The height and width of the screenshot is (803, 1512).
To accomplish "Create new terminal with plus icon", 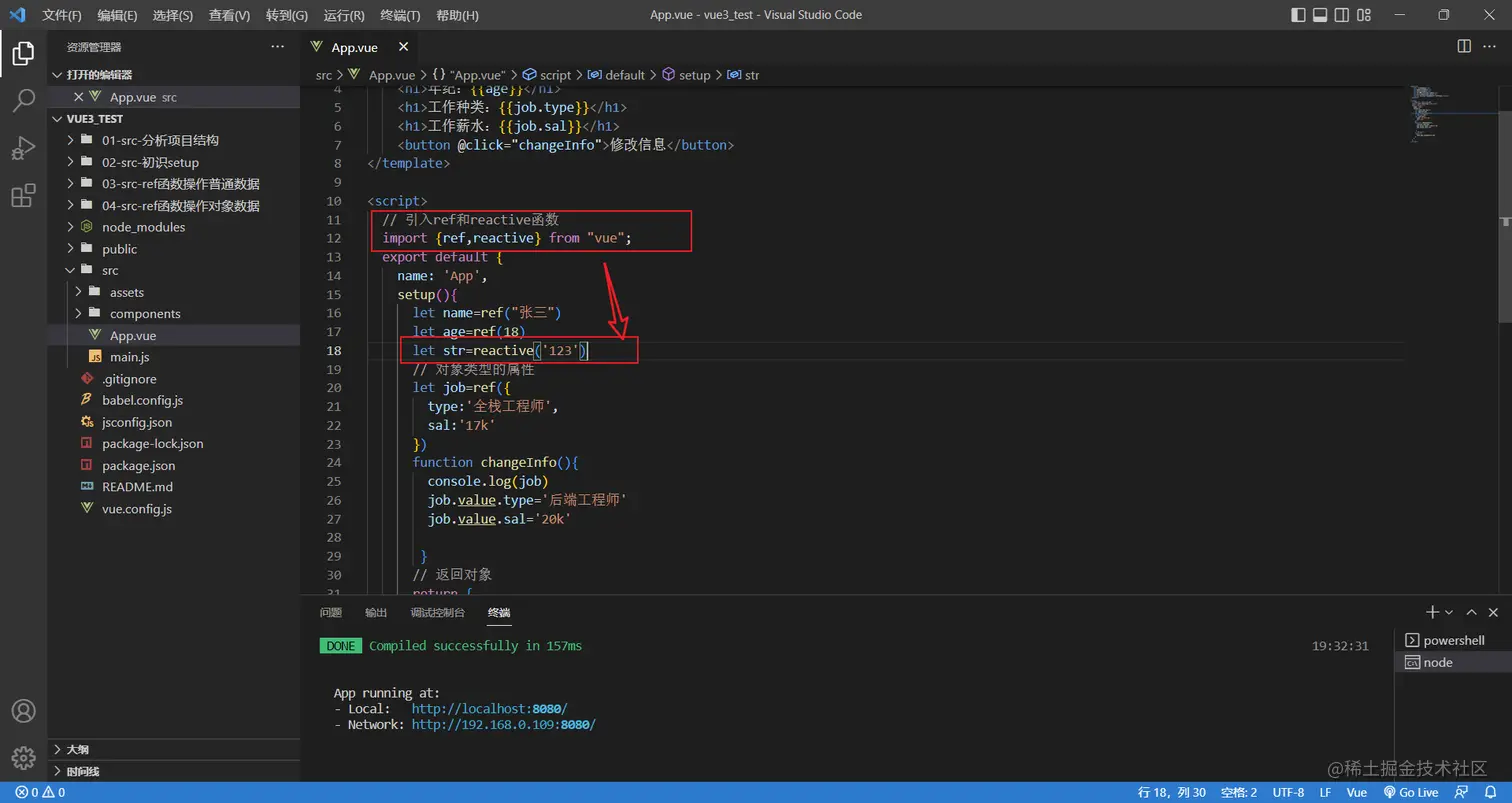I will coord(1432,612).
